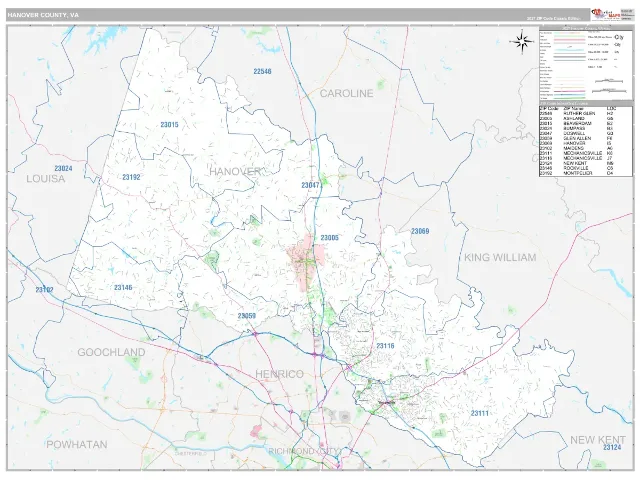Click the BEAVERDAM row in ZIP index

(x=585, y=123)
